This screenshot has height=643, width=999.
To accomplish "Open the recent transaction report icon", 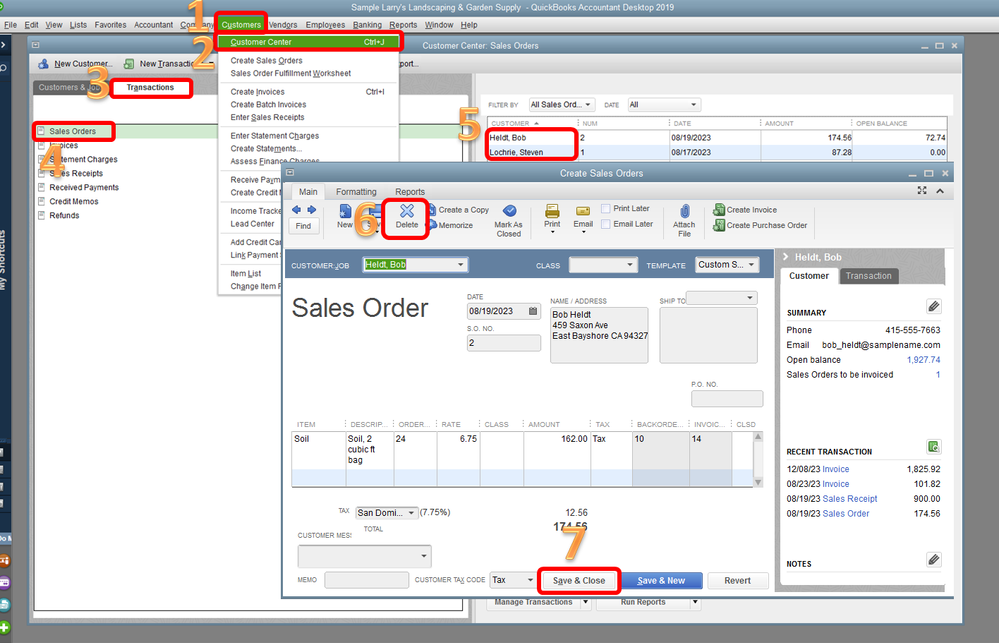I will (933, 447).
